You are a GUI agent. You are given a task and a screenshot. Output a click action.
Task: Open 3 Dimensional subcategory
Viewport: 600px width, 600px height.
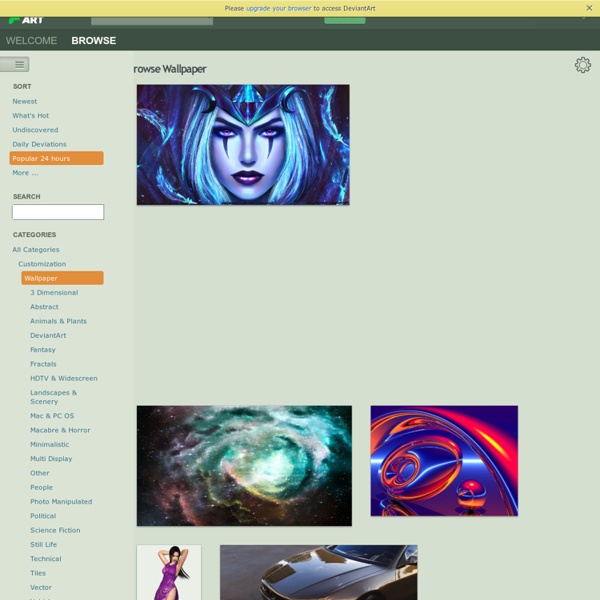pos(54,293)
